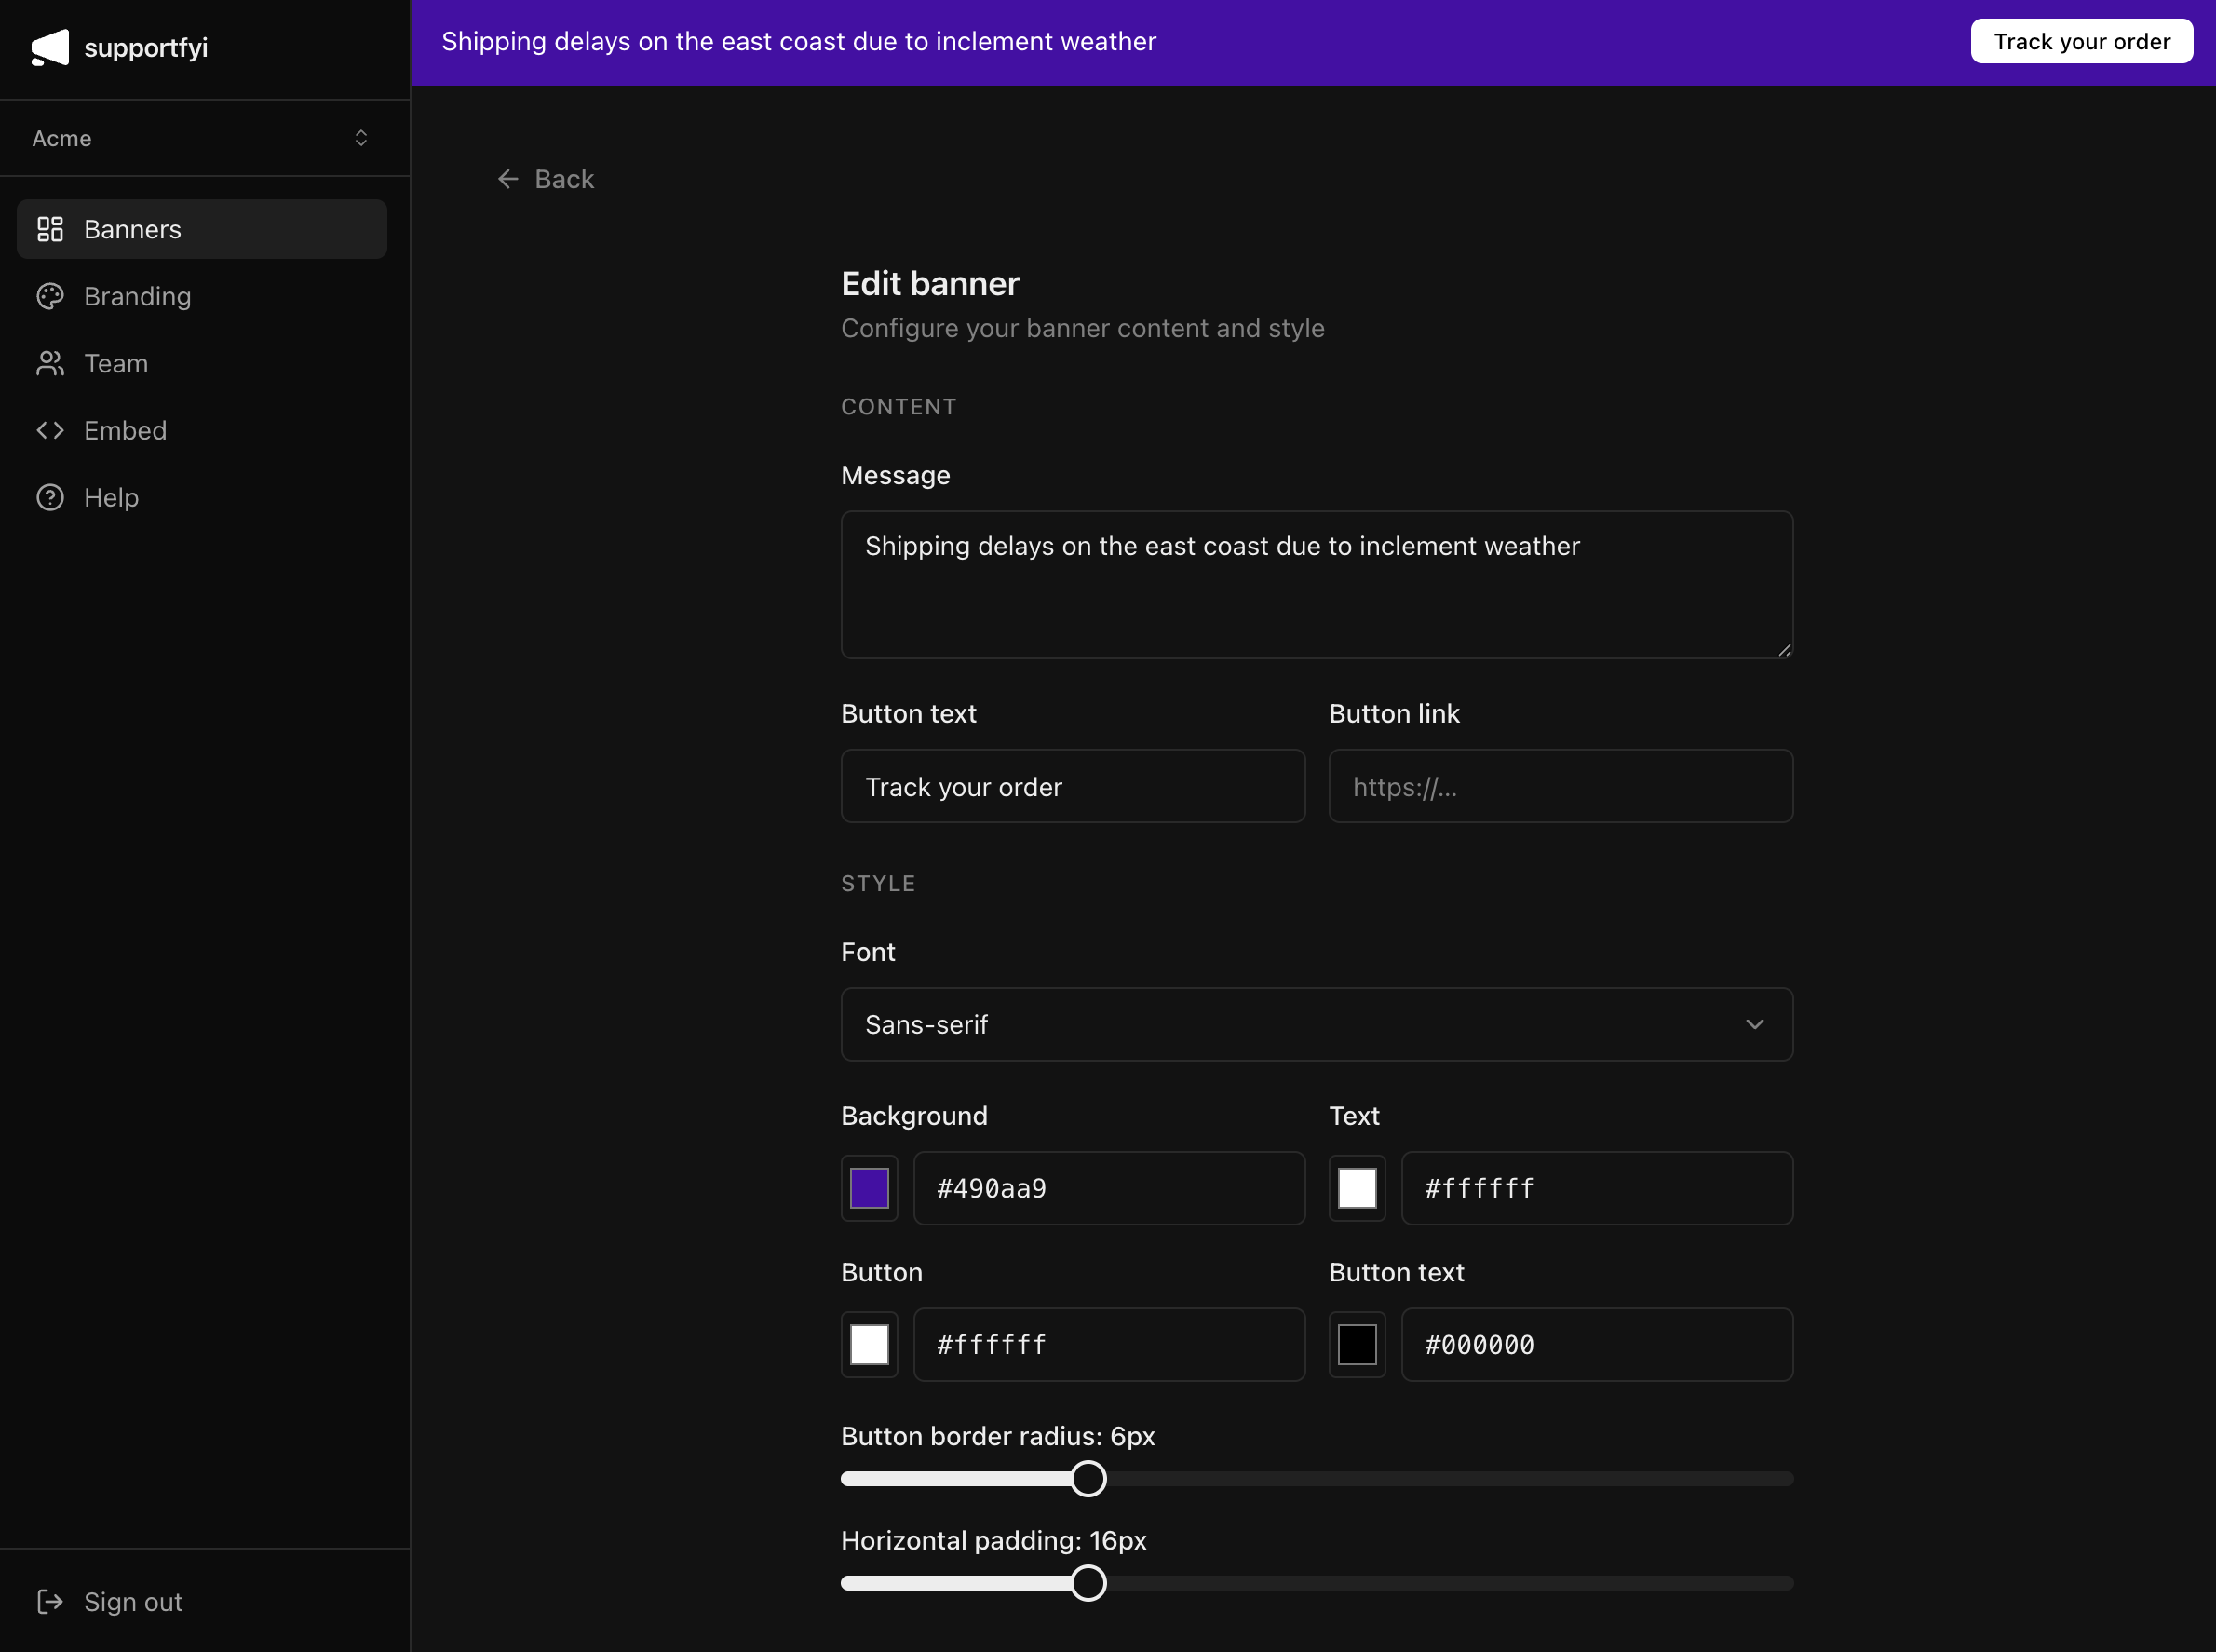Click the Sign out door icon
The height and width of the screenshot is (1652, 2216).
[50, 1601]
